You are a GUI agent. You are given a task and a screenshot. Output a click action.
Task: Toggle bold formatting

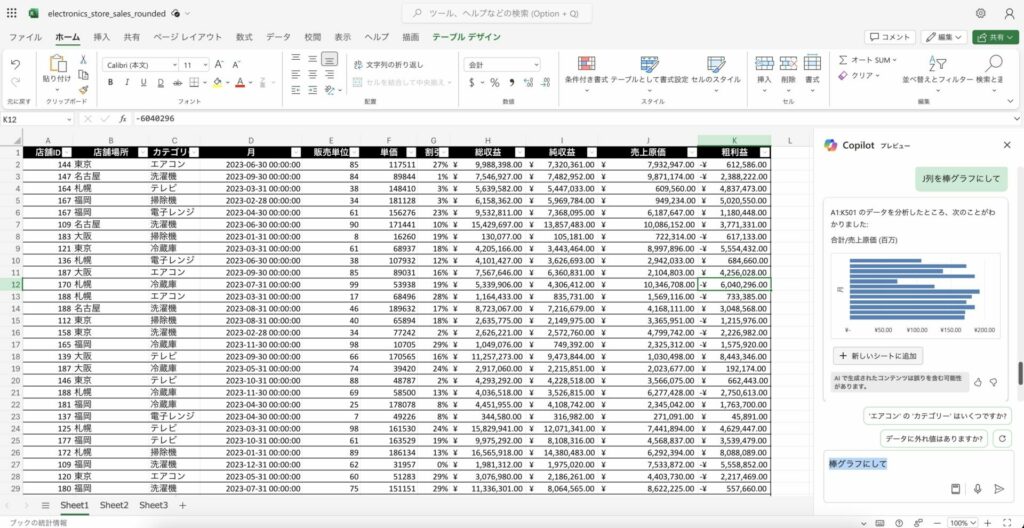[110, 82]
